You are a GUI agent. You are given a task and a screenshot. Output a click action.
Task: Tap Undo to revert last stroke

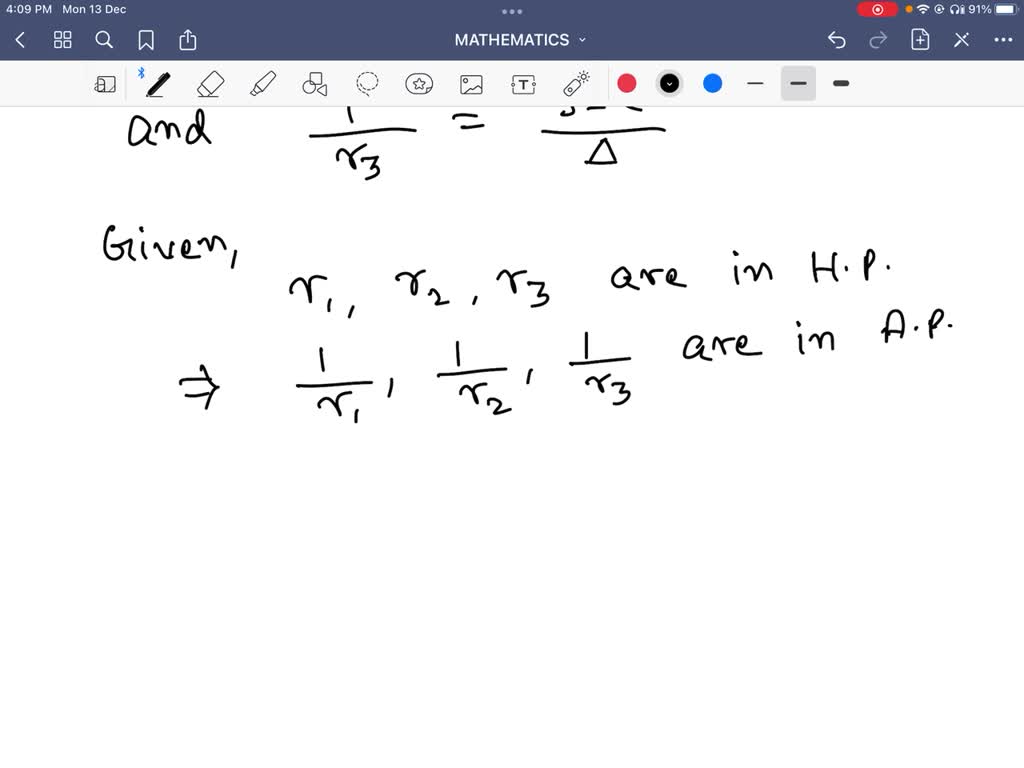[x=837, y=39]
